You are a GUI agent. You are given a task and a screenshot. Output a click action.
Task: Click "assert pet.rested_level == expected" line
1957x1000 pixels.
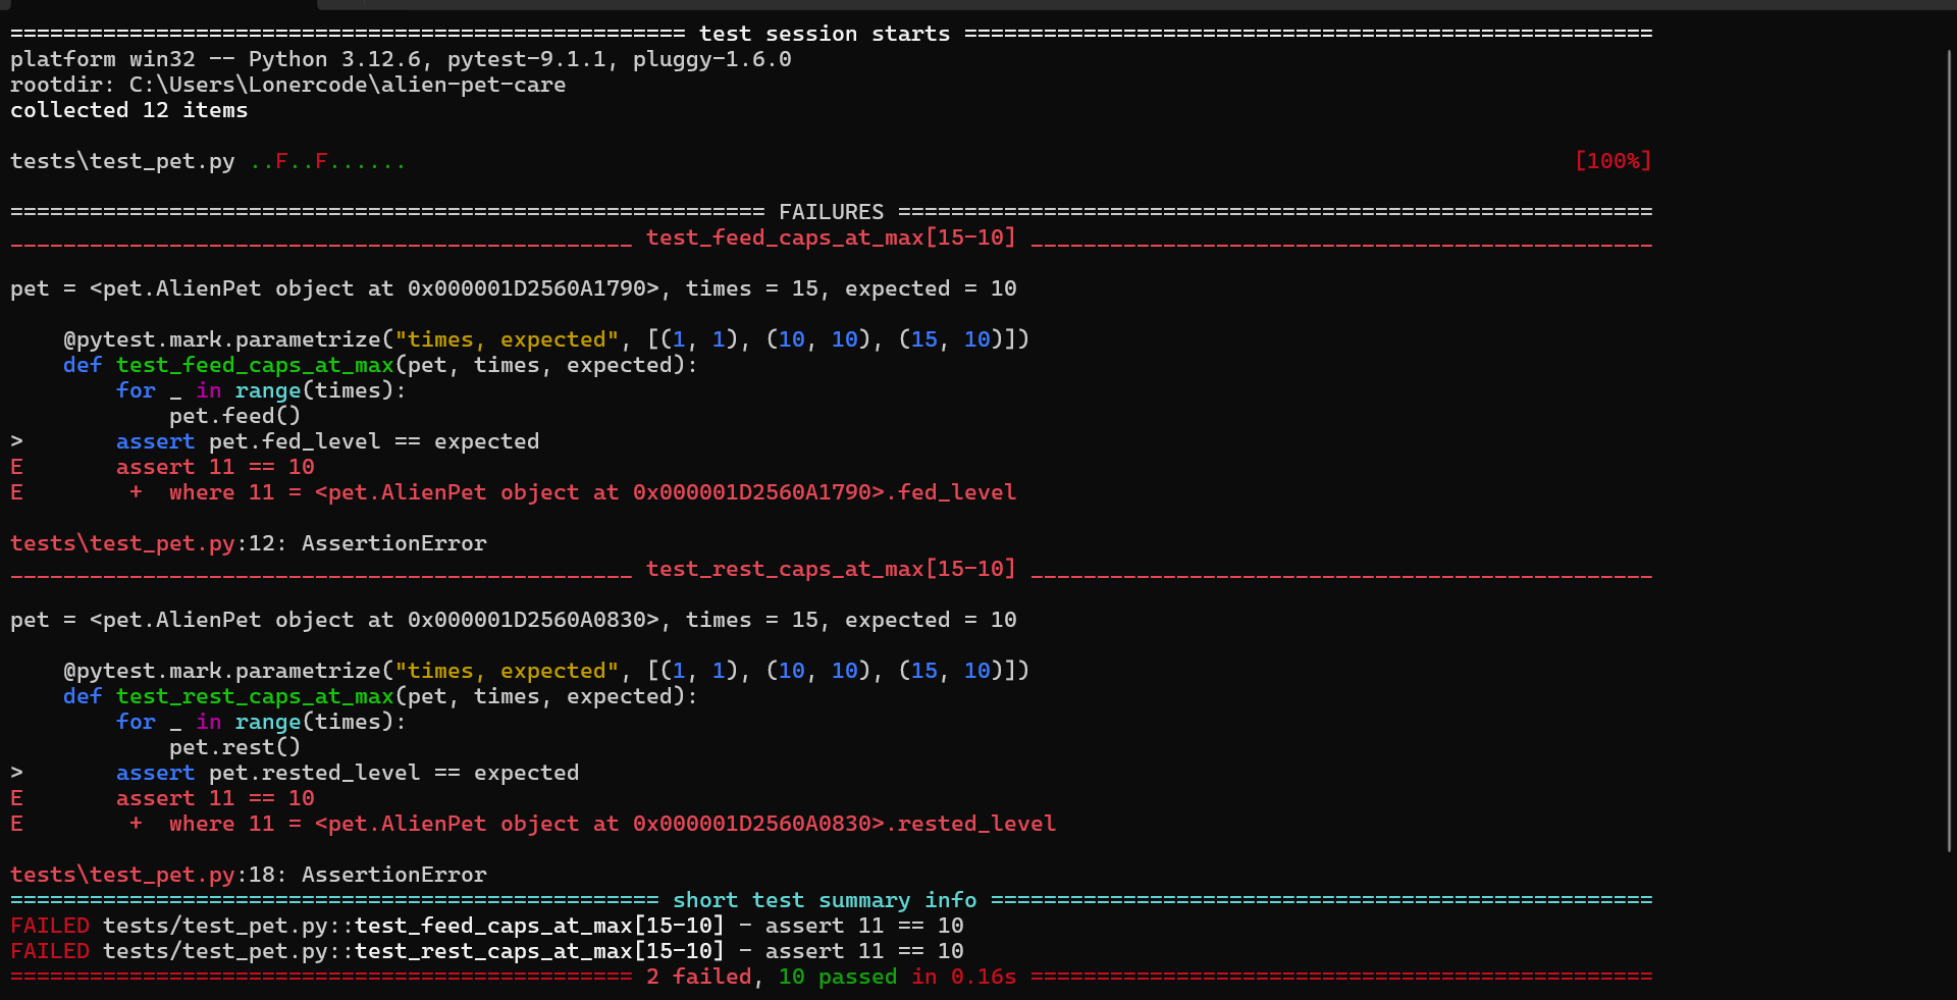[347, 773]
